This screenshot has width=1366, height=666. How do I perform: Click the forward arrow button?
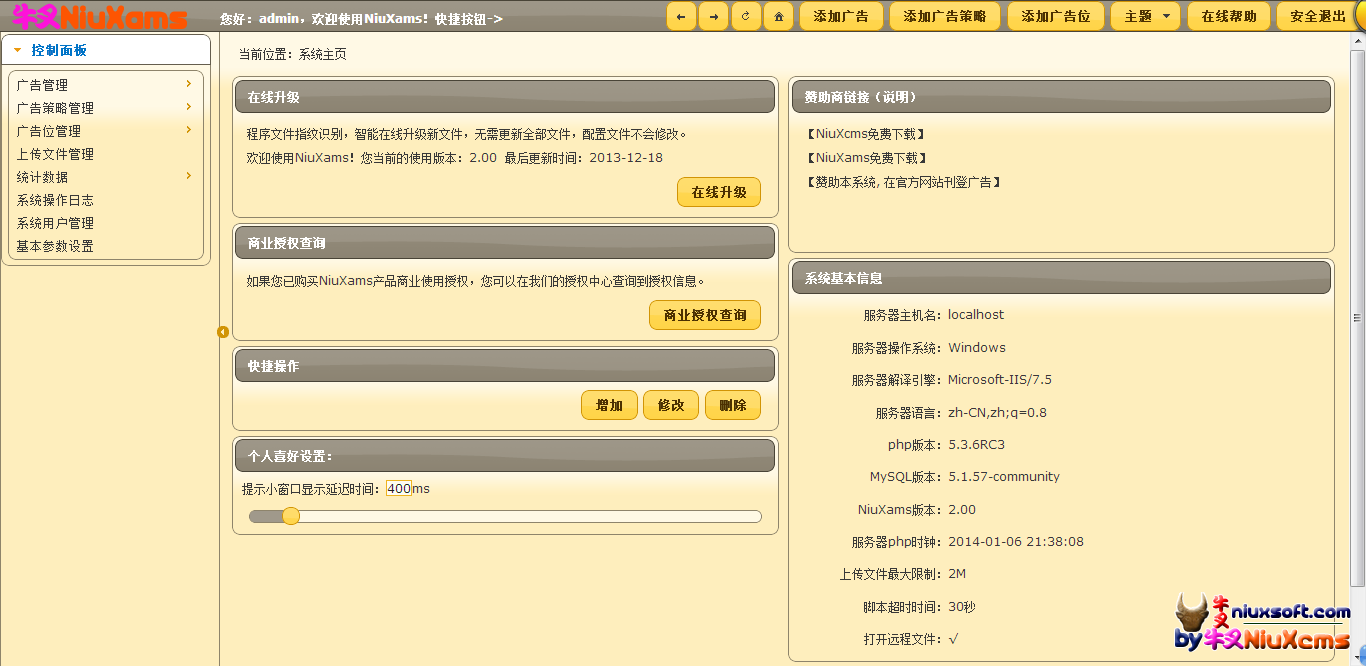coord(713,16)
